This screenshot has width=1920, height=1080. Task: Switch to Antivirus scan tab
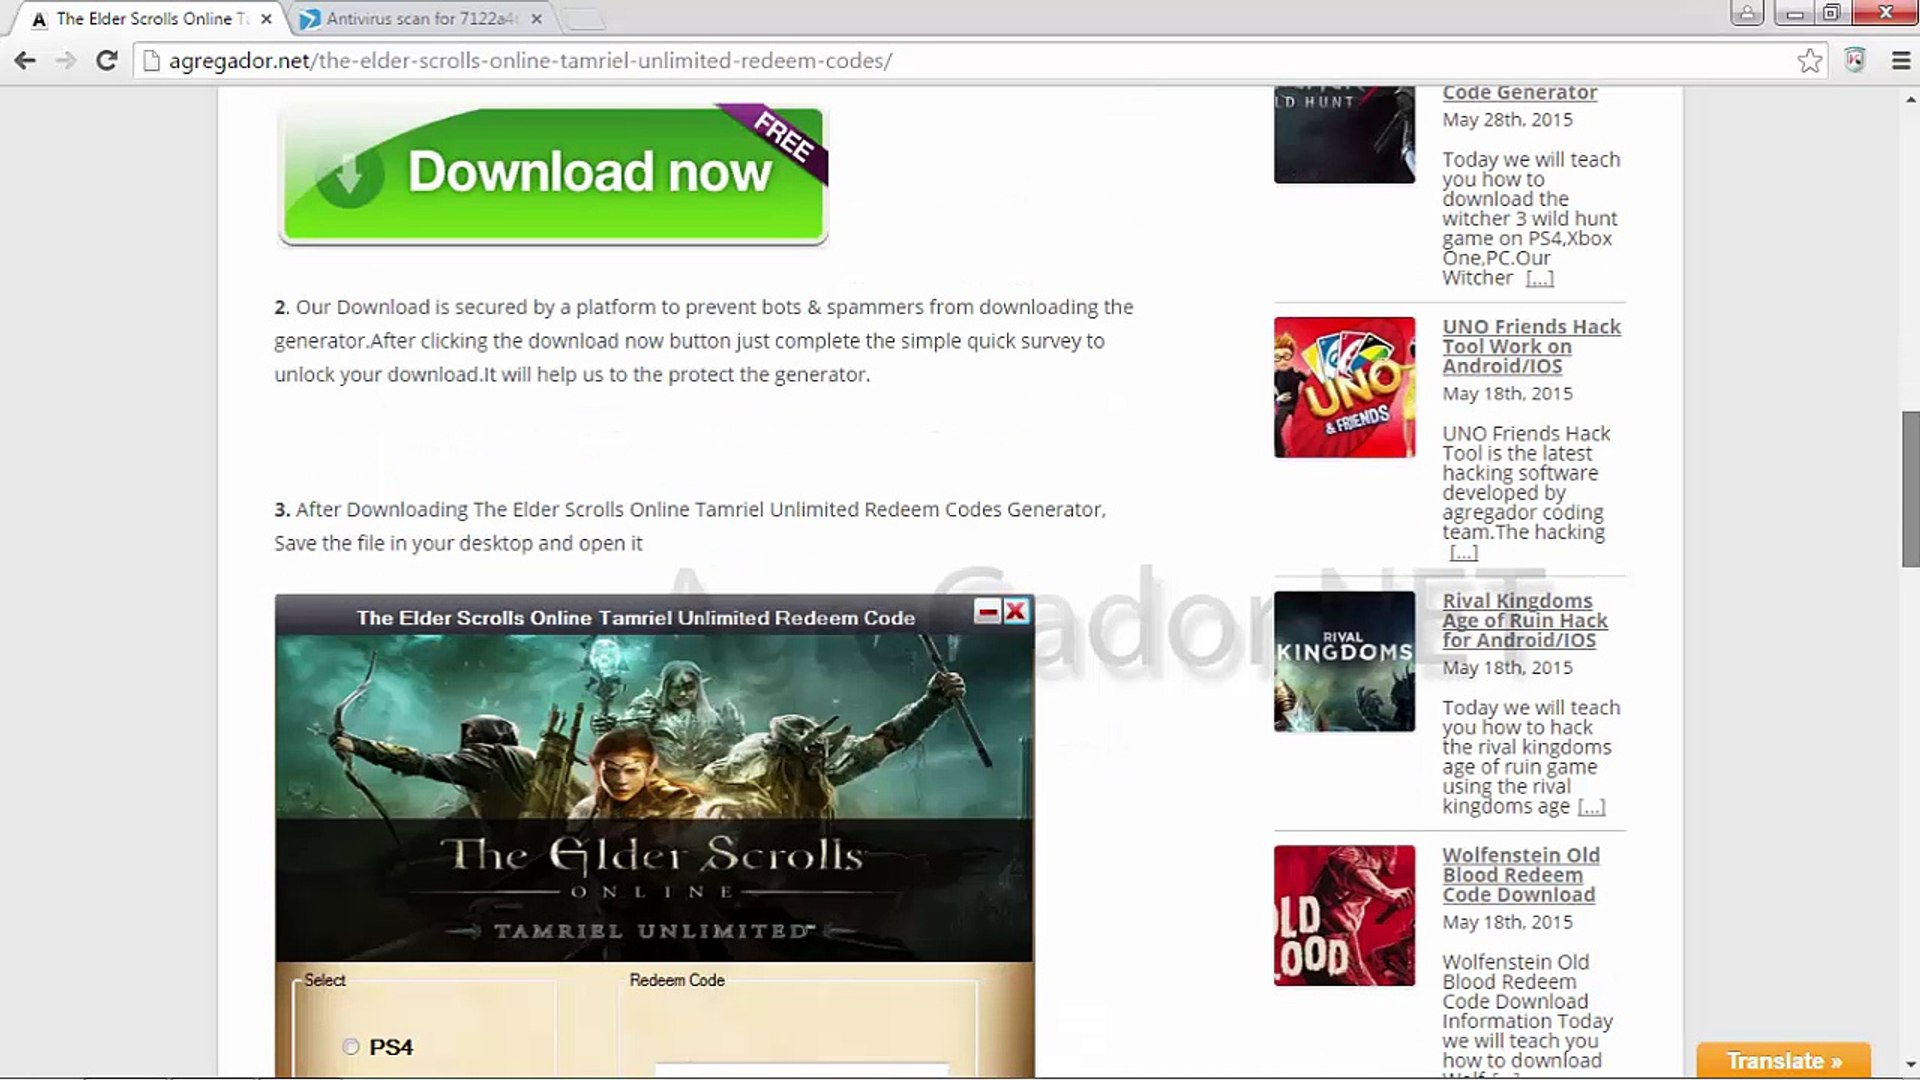pyautogui.click(x=420, y=19)
